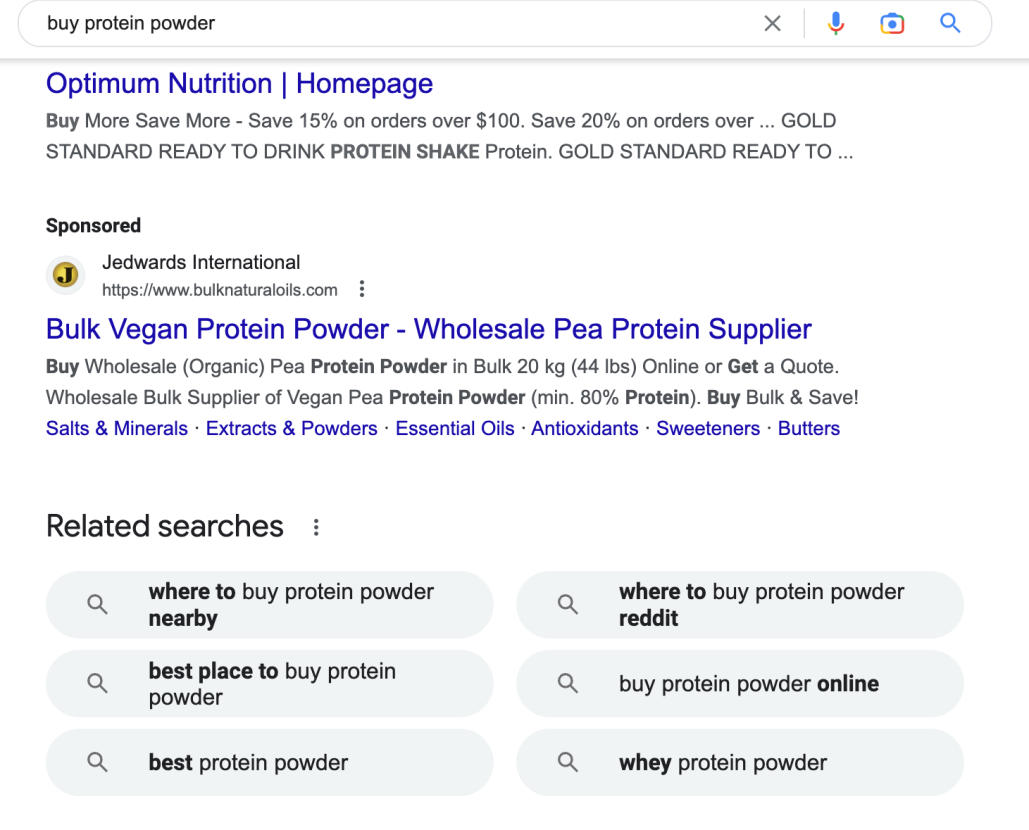Clear the search box with the X icon
The height and width of the screenshot is (830, 1029).
click(772, 24)
